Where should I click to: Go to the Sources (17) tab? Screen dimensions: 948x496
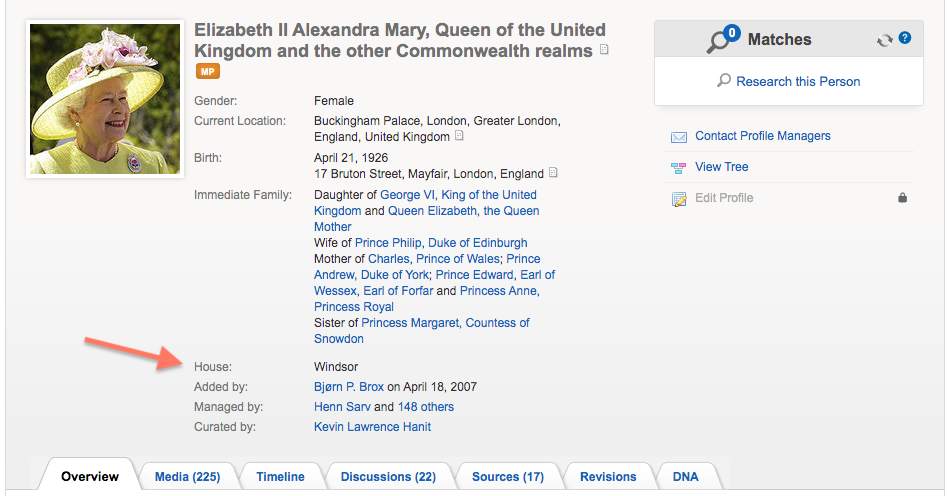(x=507, y=477)
